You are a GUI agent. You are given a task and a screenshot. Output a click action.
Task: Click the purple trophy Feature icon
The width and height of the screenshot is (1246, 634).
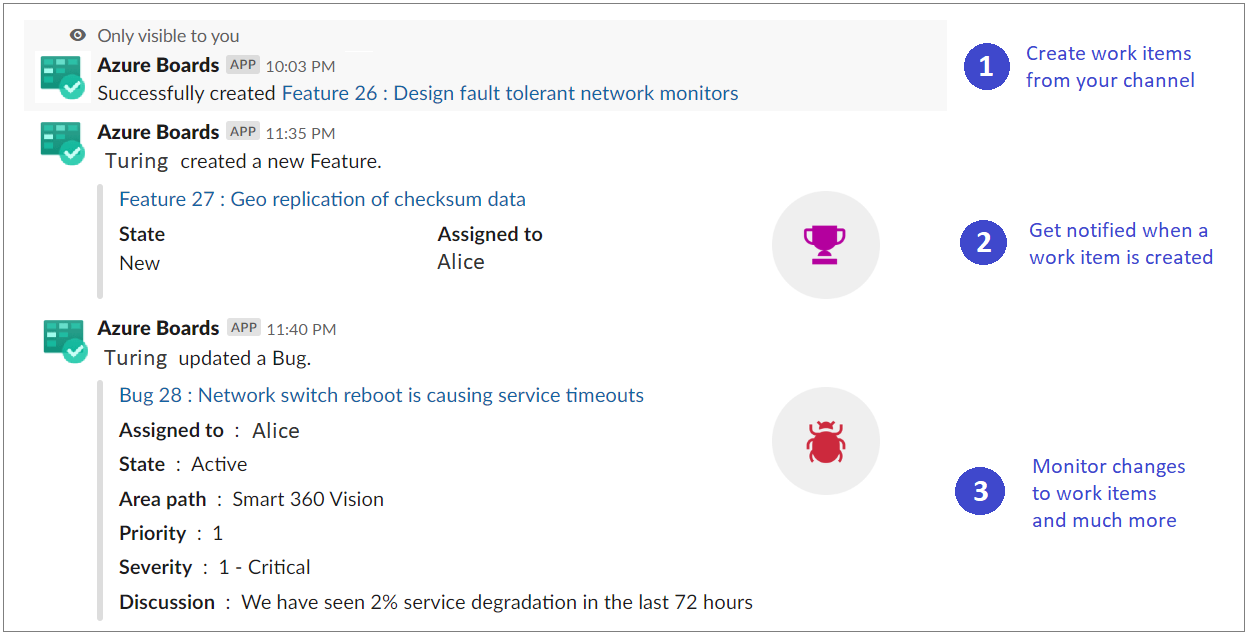point(825,244)
